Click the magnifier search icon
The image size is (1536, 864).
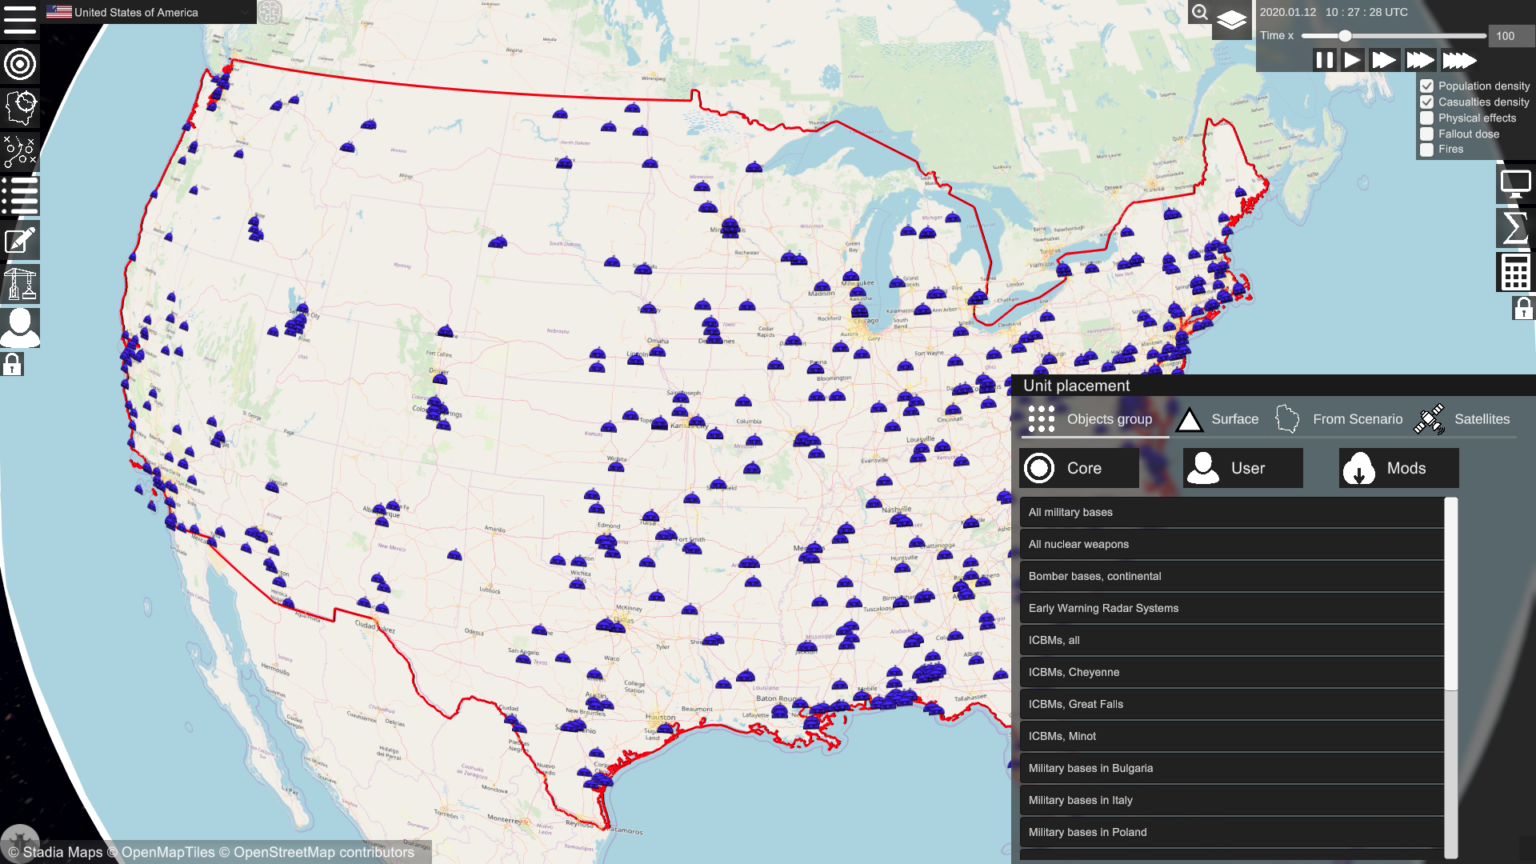tap(1199, 13)
